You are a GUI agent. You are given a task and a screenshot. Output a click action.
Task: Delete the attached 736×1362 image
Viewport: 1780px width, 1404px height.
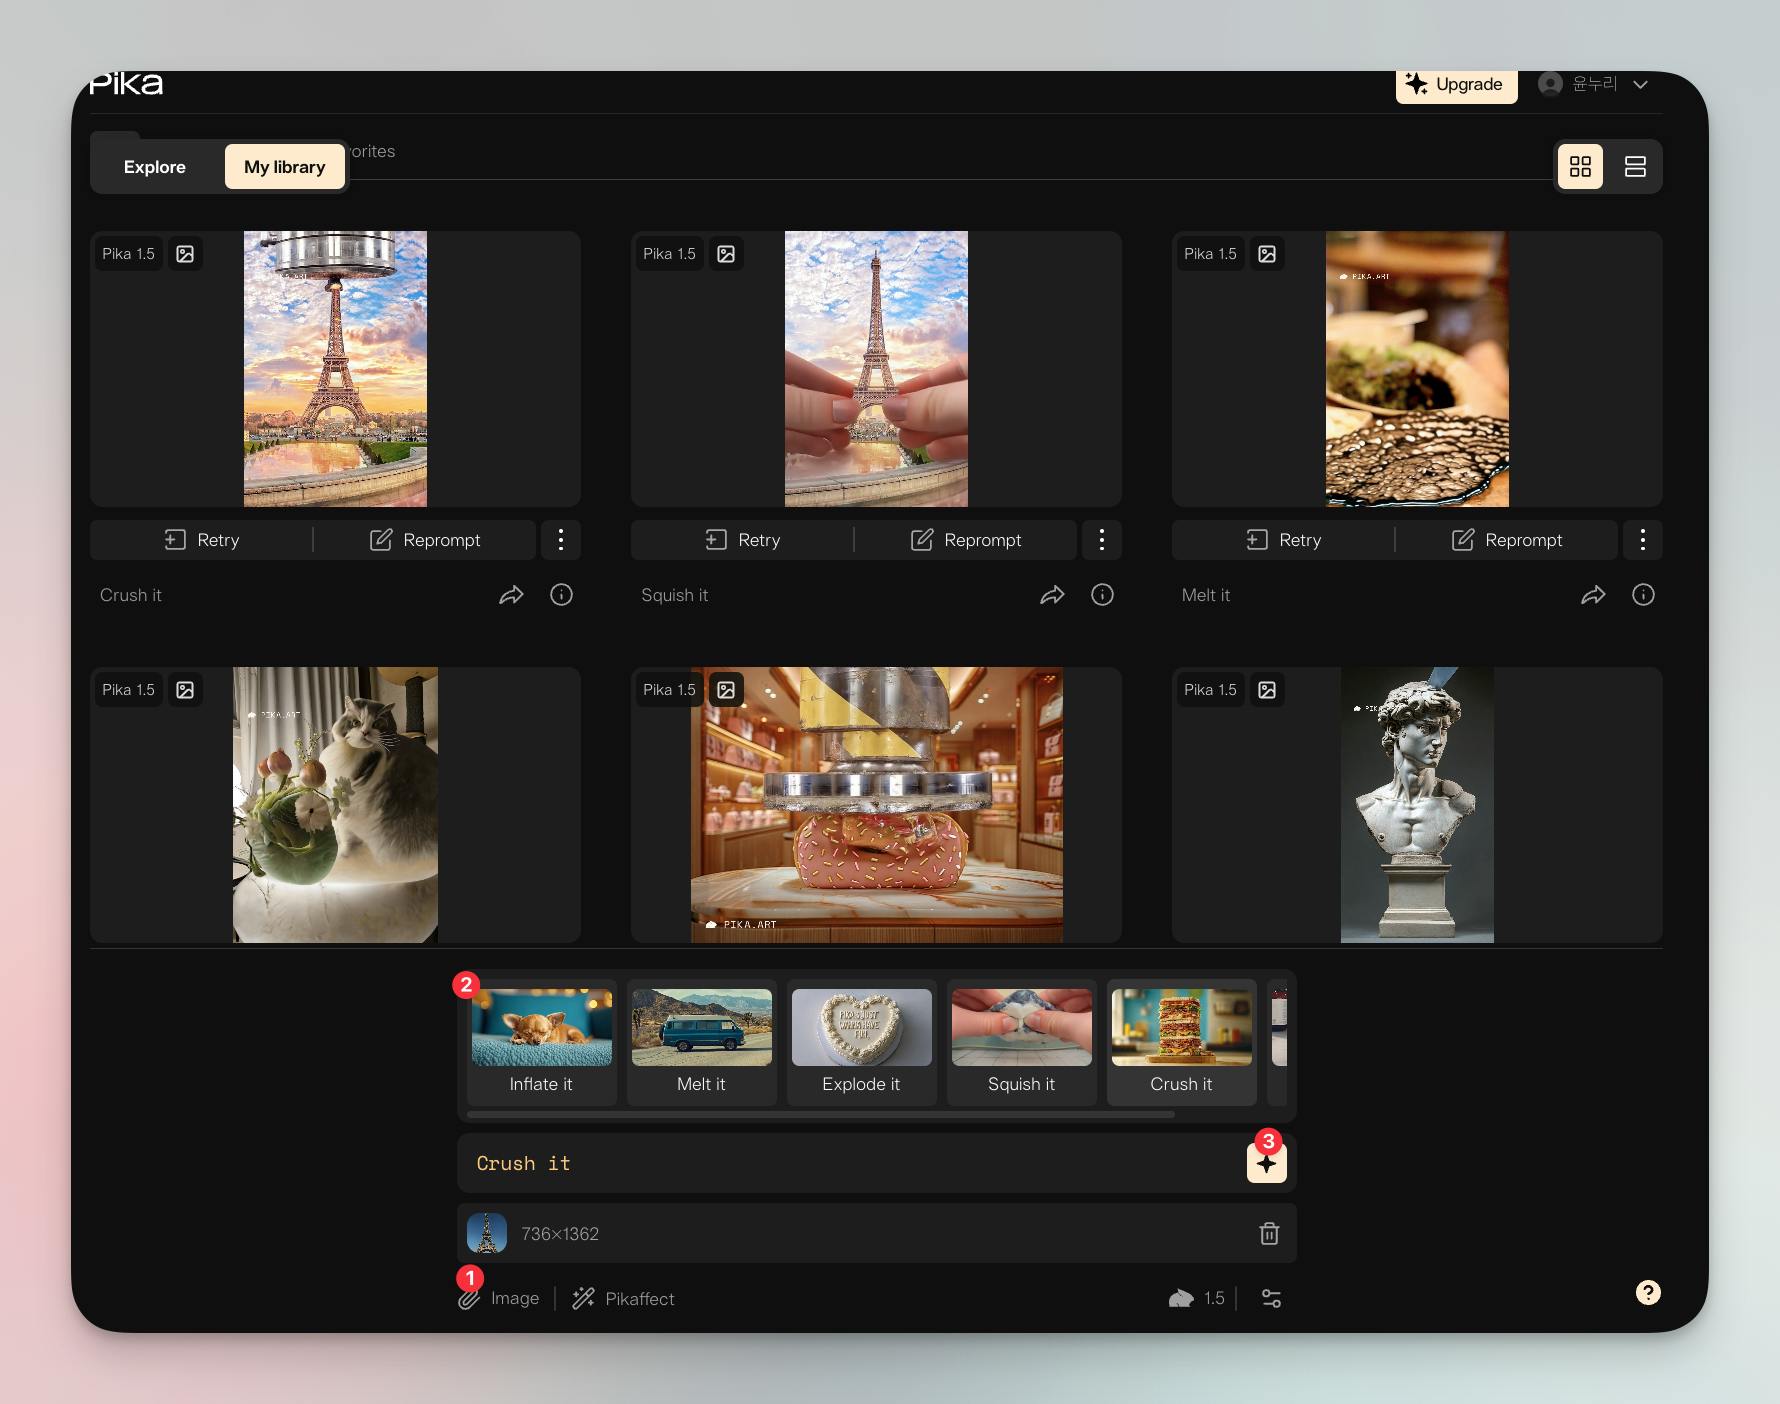point(1269,1234)
